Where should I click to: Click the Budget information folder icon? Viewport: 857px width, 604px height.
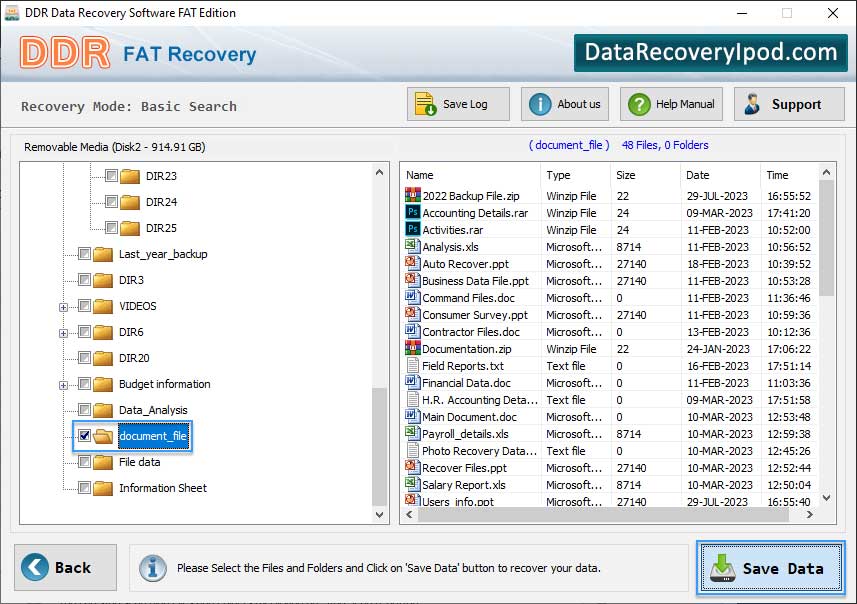(103, 384)
